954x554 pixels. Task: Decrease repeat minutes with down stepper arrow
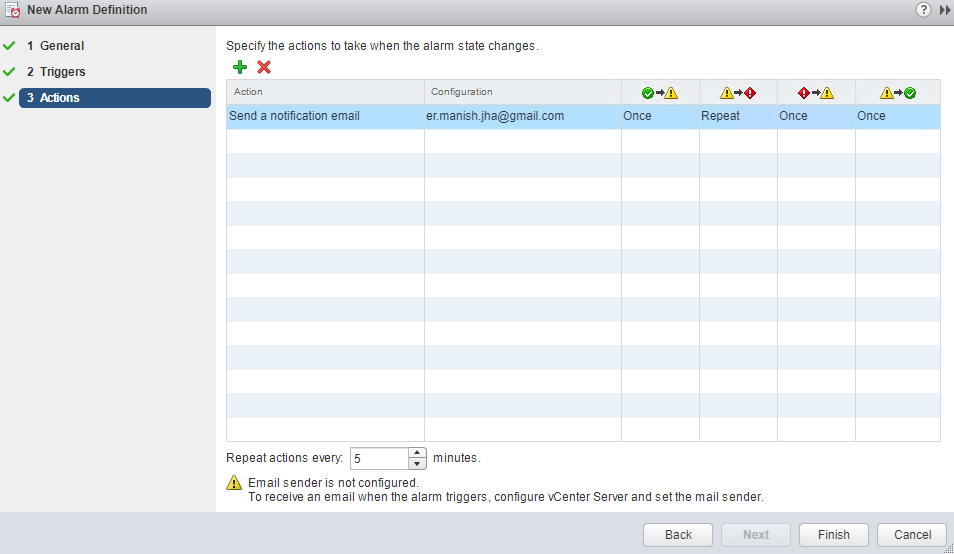coord(417,464)
